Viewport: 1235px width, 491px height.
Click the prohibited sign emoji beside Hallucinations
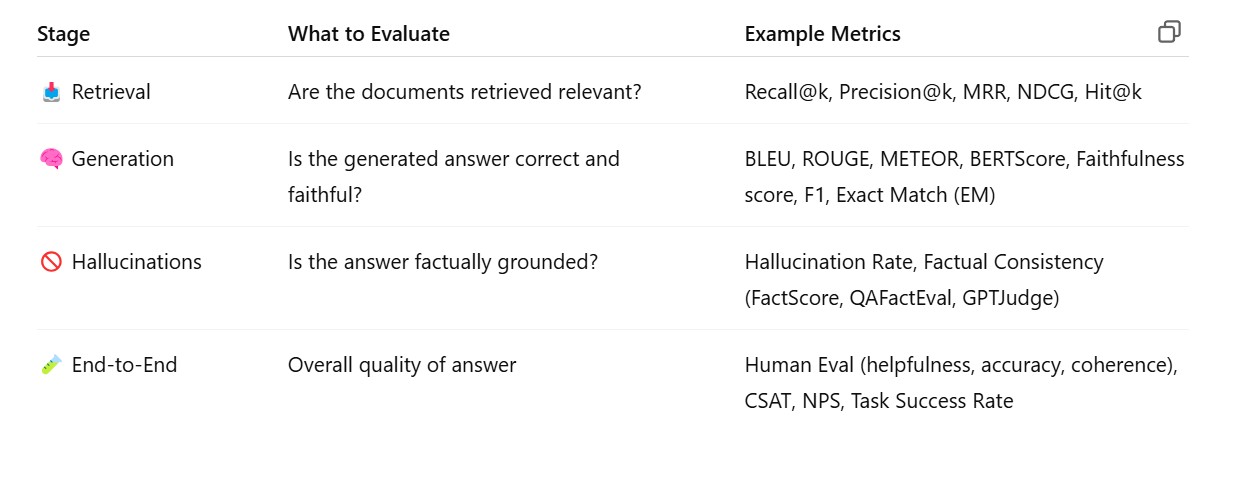point(51,262)
